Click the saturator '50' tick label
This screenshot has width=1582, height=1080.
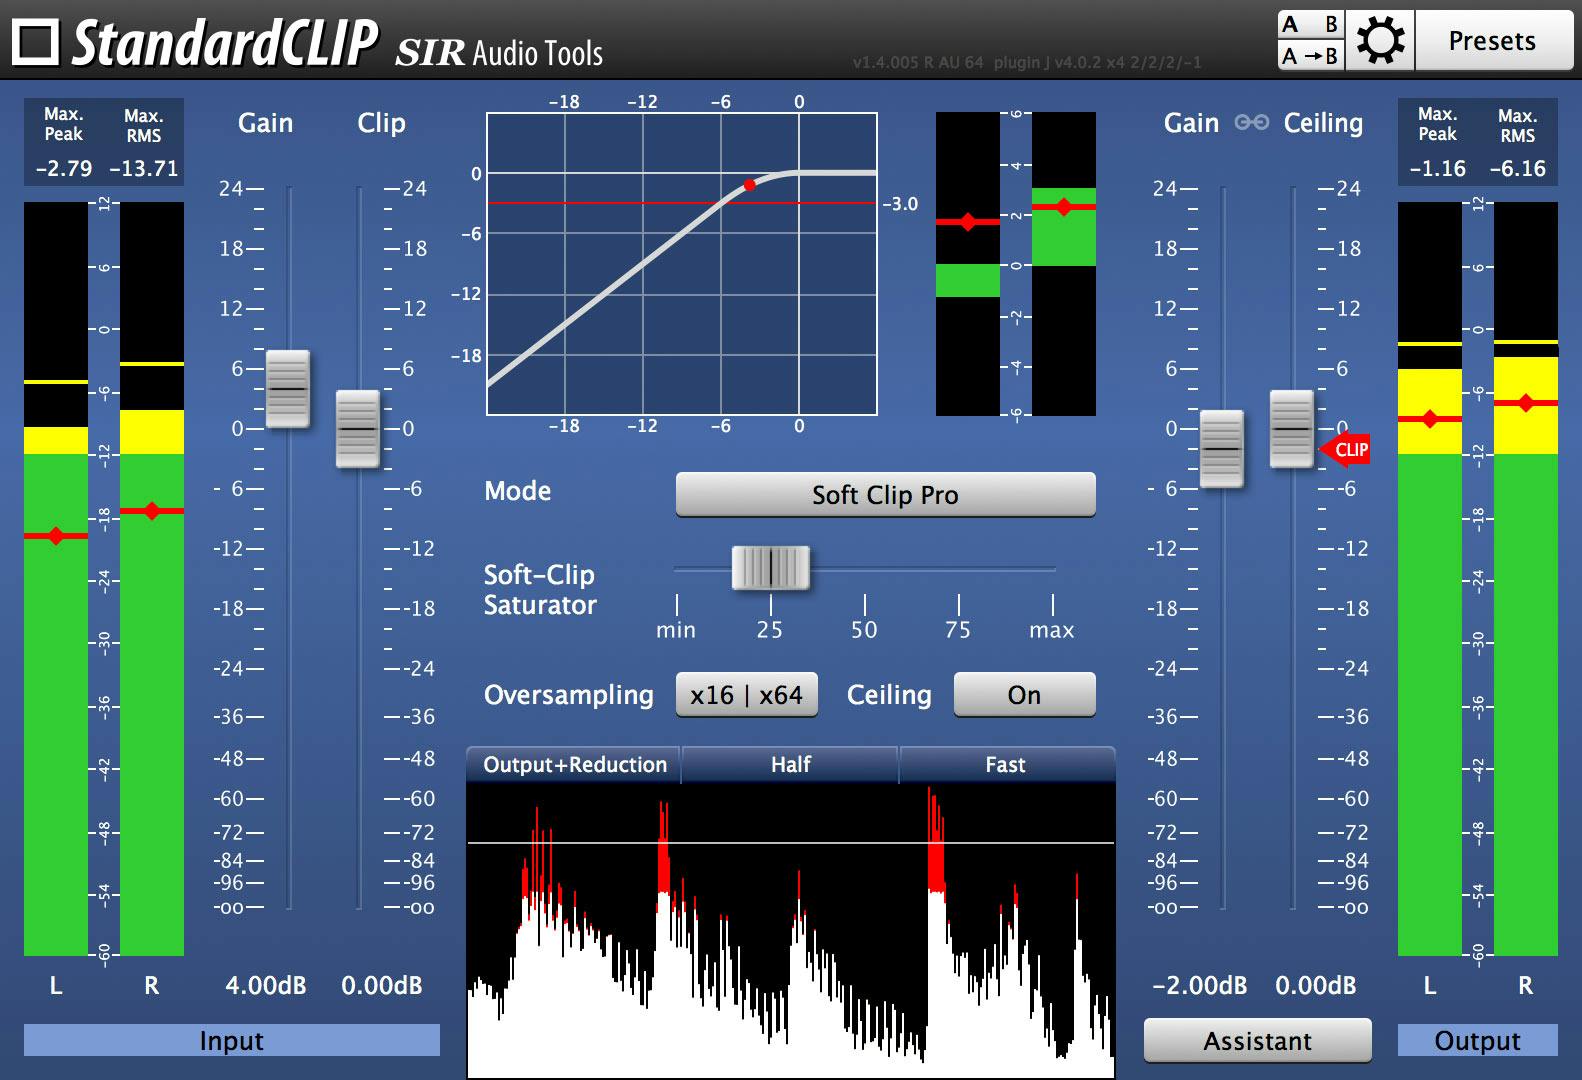coord(864,630)
